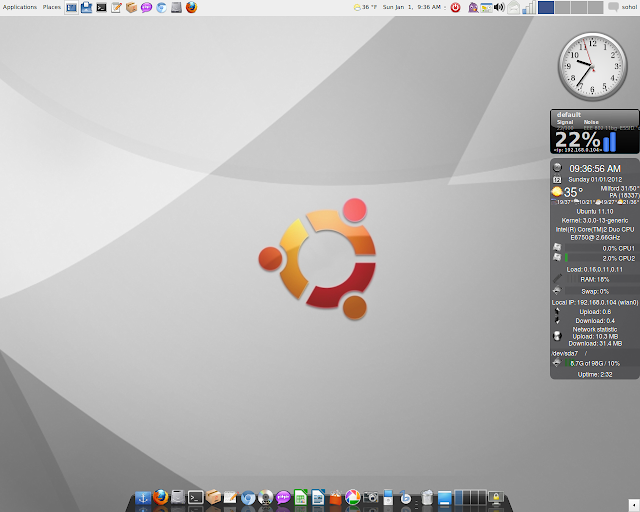Select the active blue workspace in top panel
640x512 pixels.
pos(546,7)
